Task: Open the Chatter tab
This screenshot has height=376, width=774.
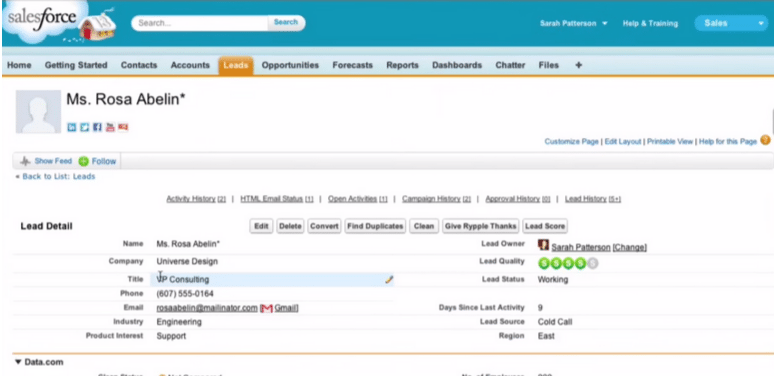Action: (510, 65)
